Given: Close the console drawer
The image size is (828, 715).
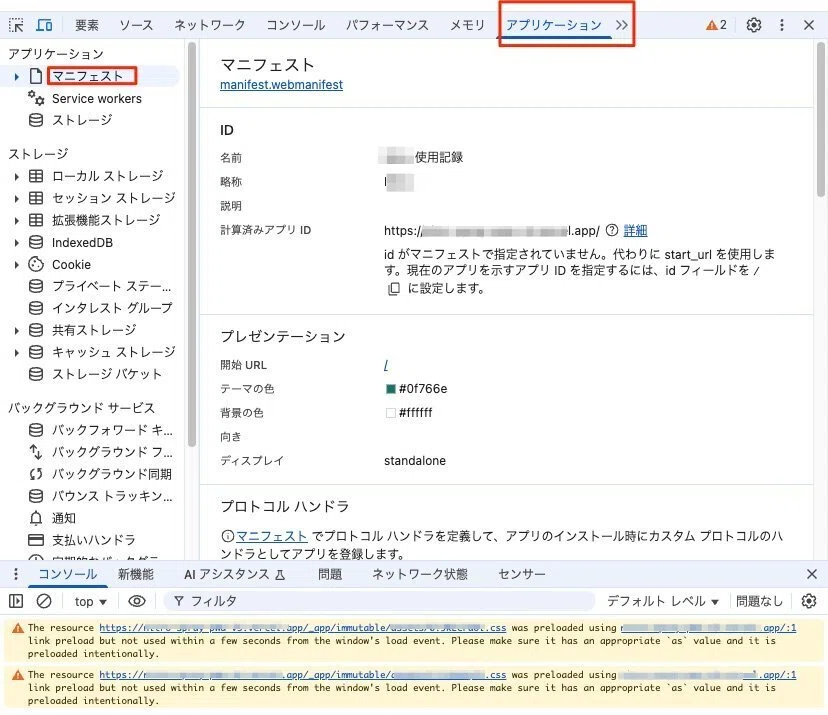Looking at the screenshot, I should click(x=812, y=574).
